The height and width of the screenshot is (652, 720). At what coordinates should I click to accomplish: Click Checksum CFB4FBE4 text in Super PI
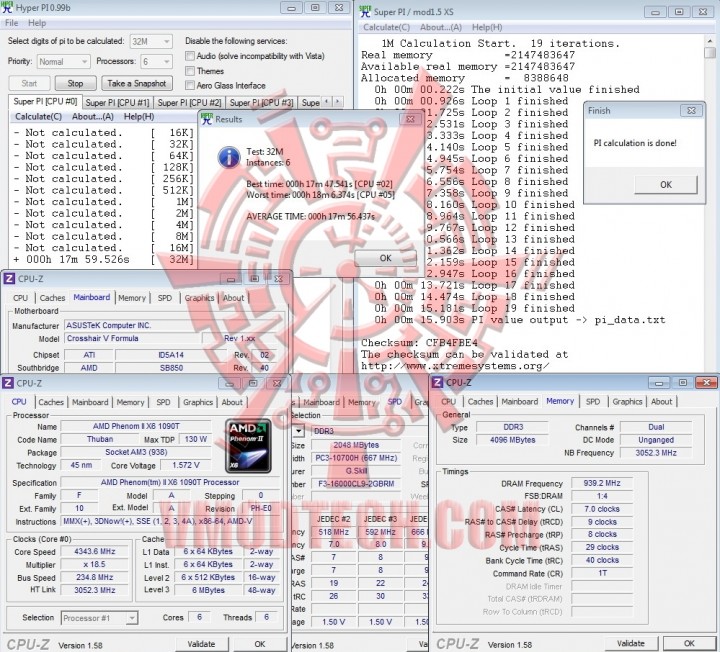[x=419, y=343]
